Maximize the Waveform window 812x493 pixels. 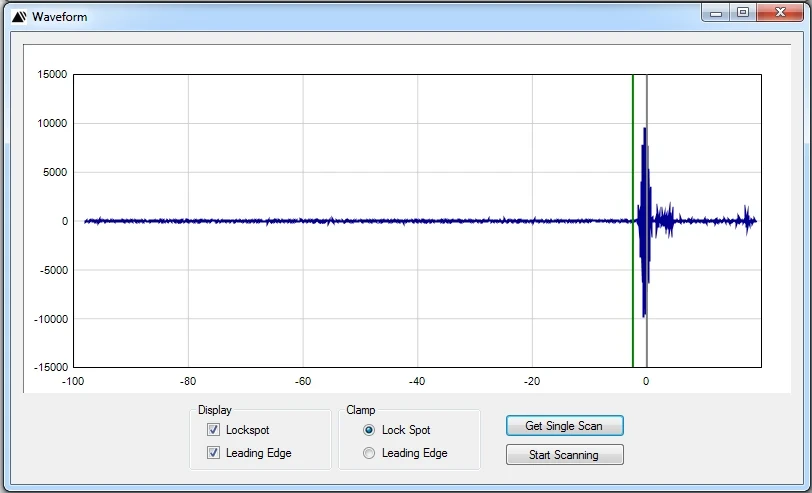(x=742, y=13)
